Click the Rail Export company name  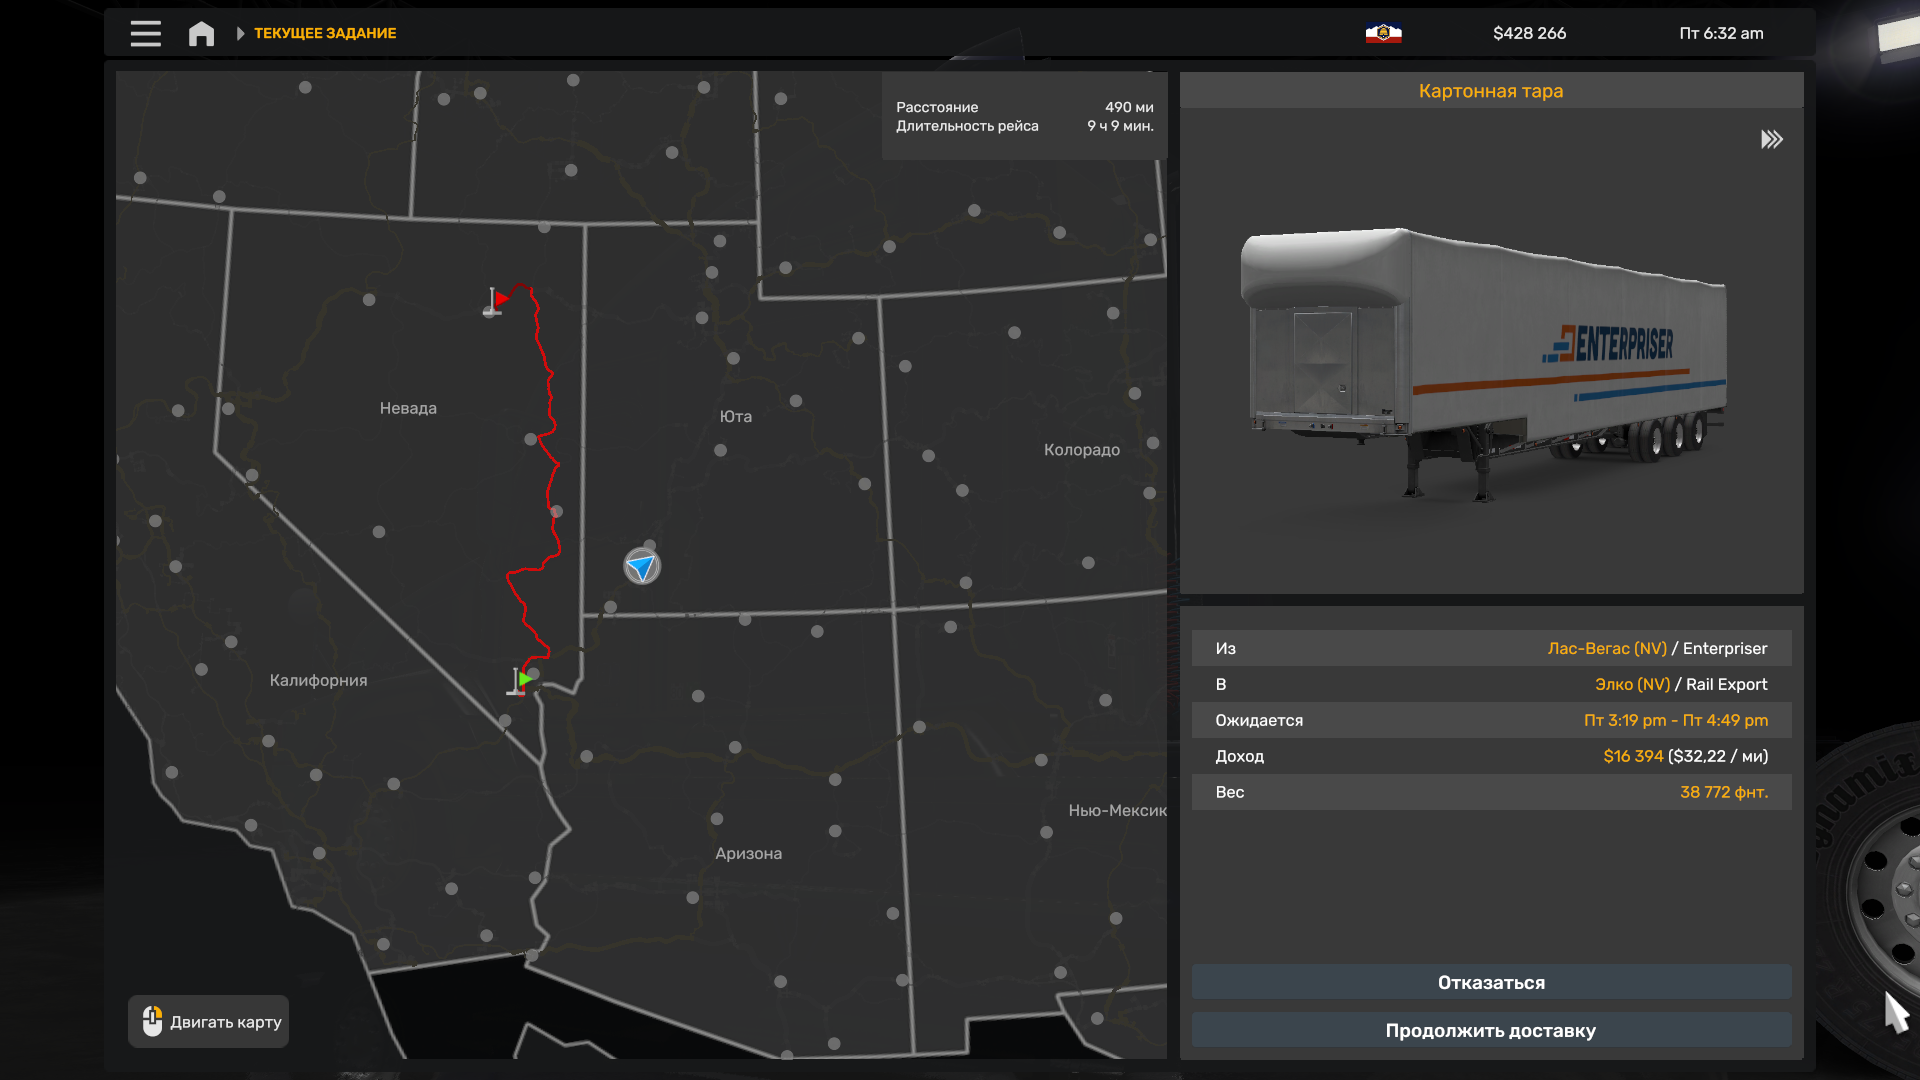[x=1727, y=684]
